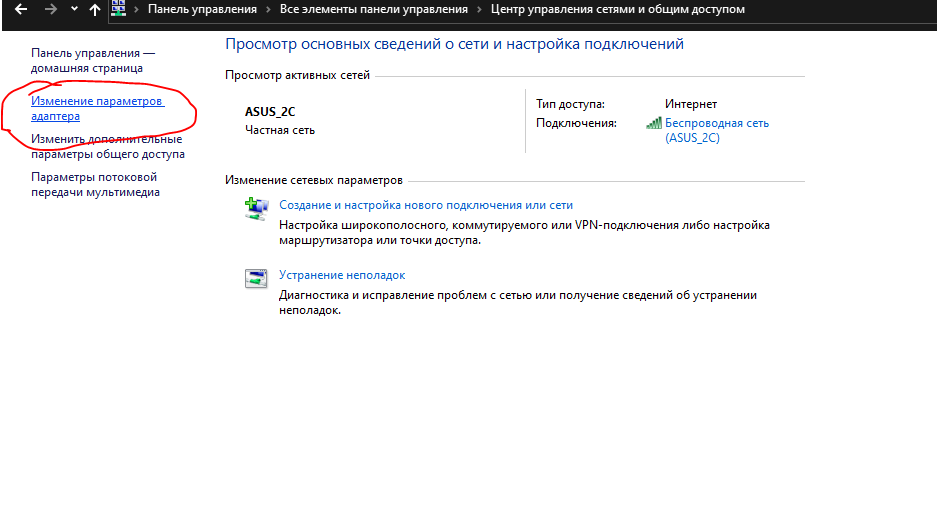This screenshot has width=937, height=530.
Task: Go back with the left arrow button
Action: pos(21,9)
